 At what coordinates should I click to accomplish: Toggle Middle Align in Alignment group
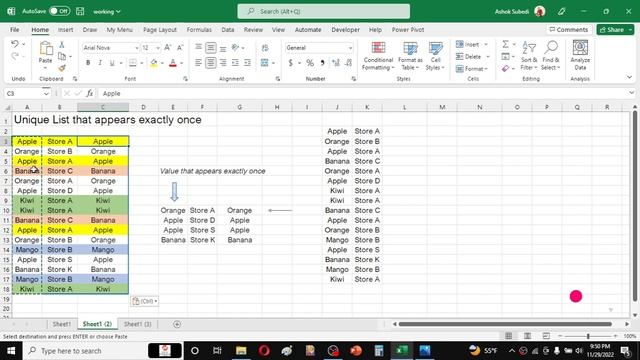coord(211,48)
